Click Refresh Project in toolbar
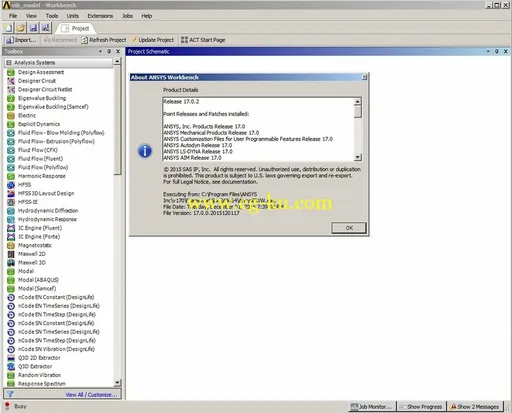Viewport: 512px width, 413px height. [x=104, y=40]
